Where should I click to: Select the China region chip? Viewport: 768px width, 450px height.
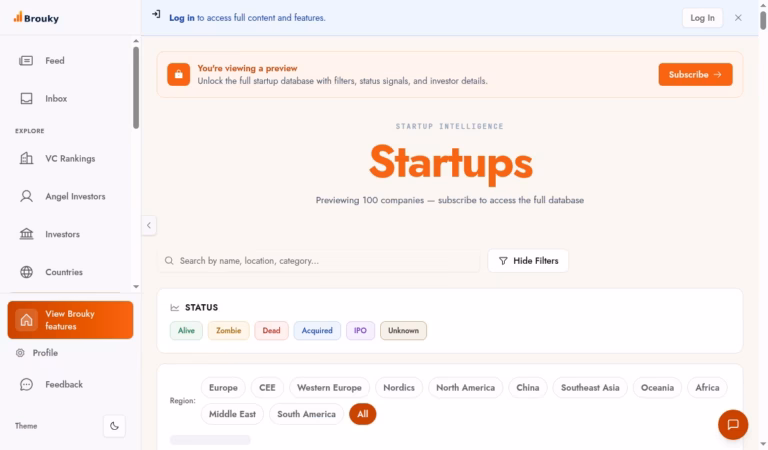point(528,387)
